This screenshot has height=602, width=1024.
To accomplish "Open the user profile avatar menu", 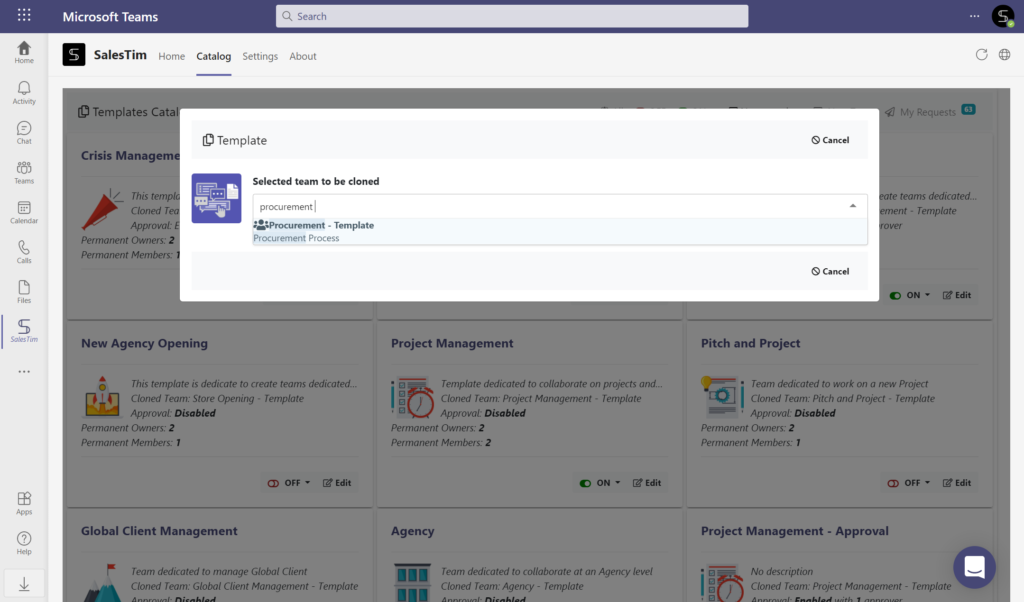I will (x=1002, y=16).
